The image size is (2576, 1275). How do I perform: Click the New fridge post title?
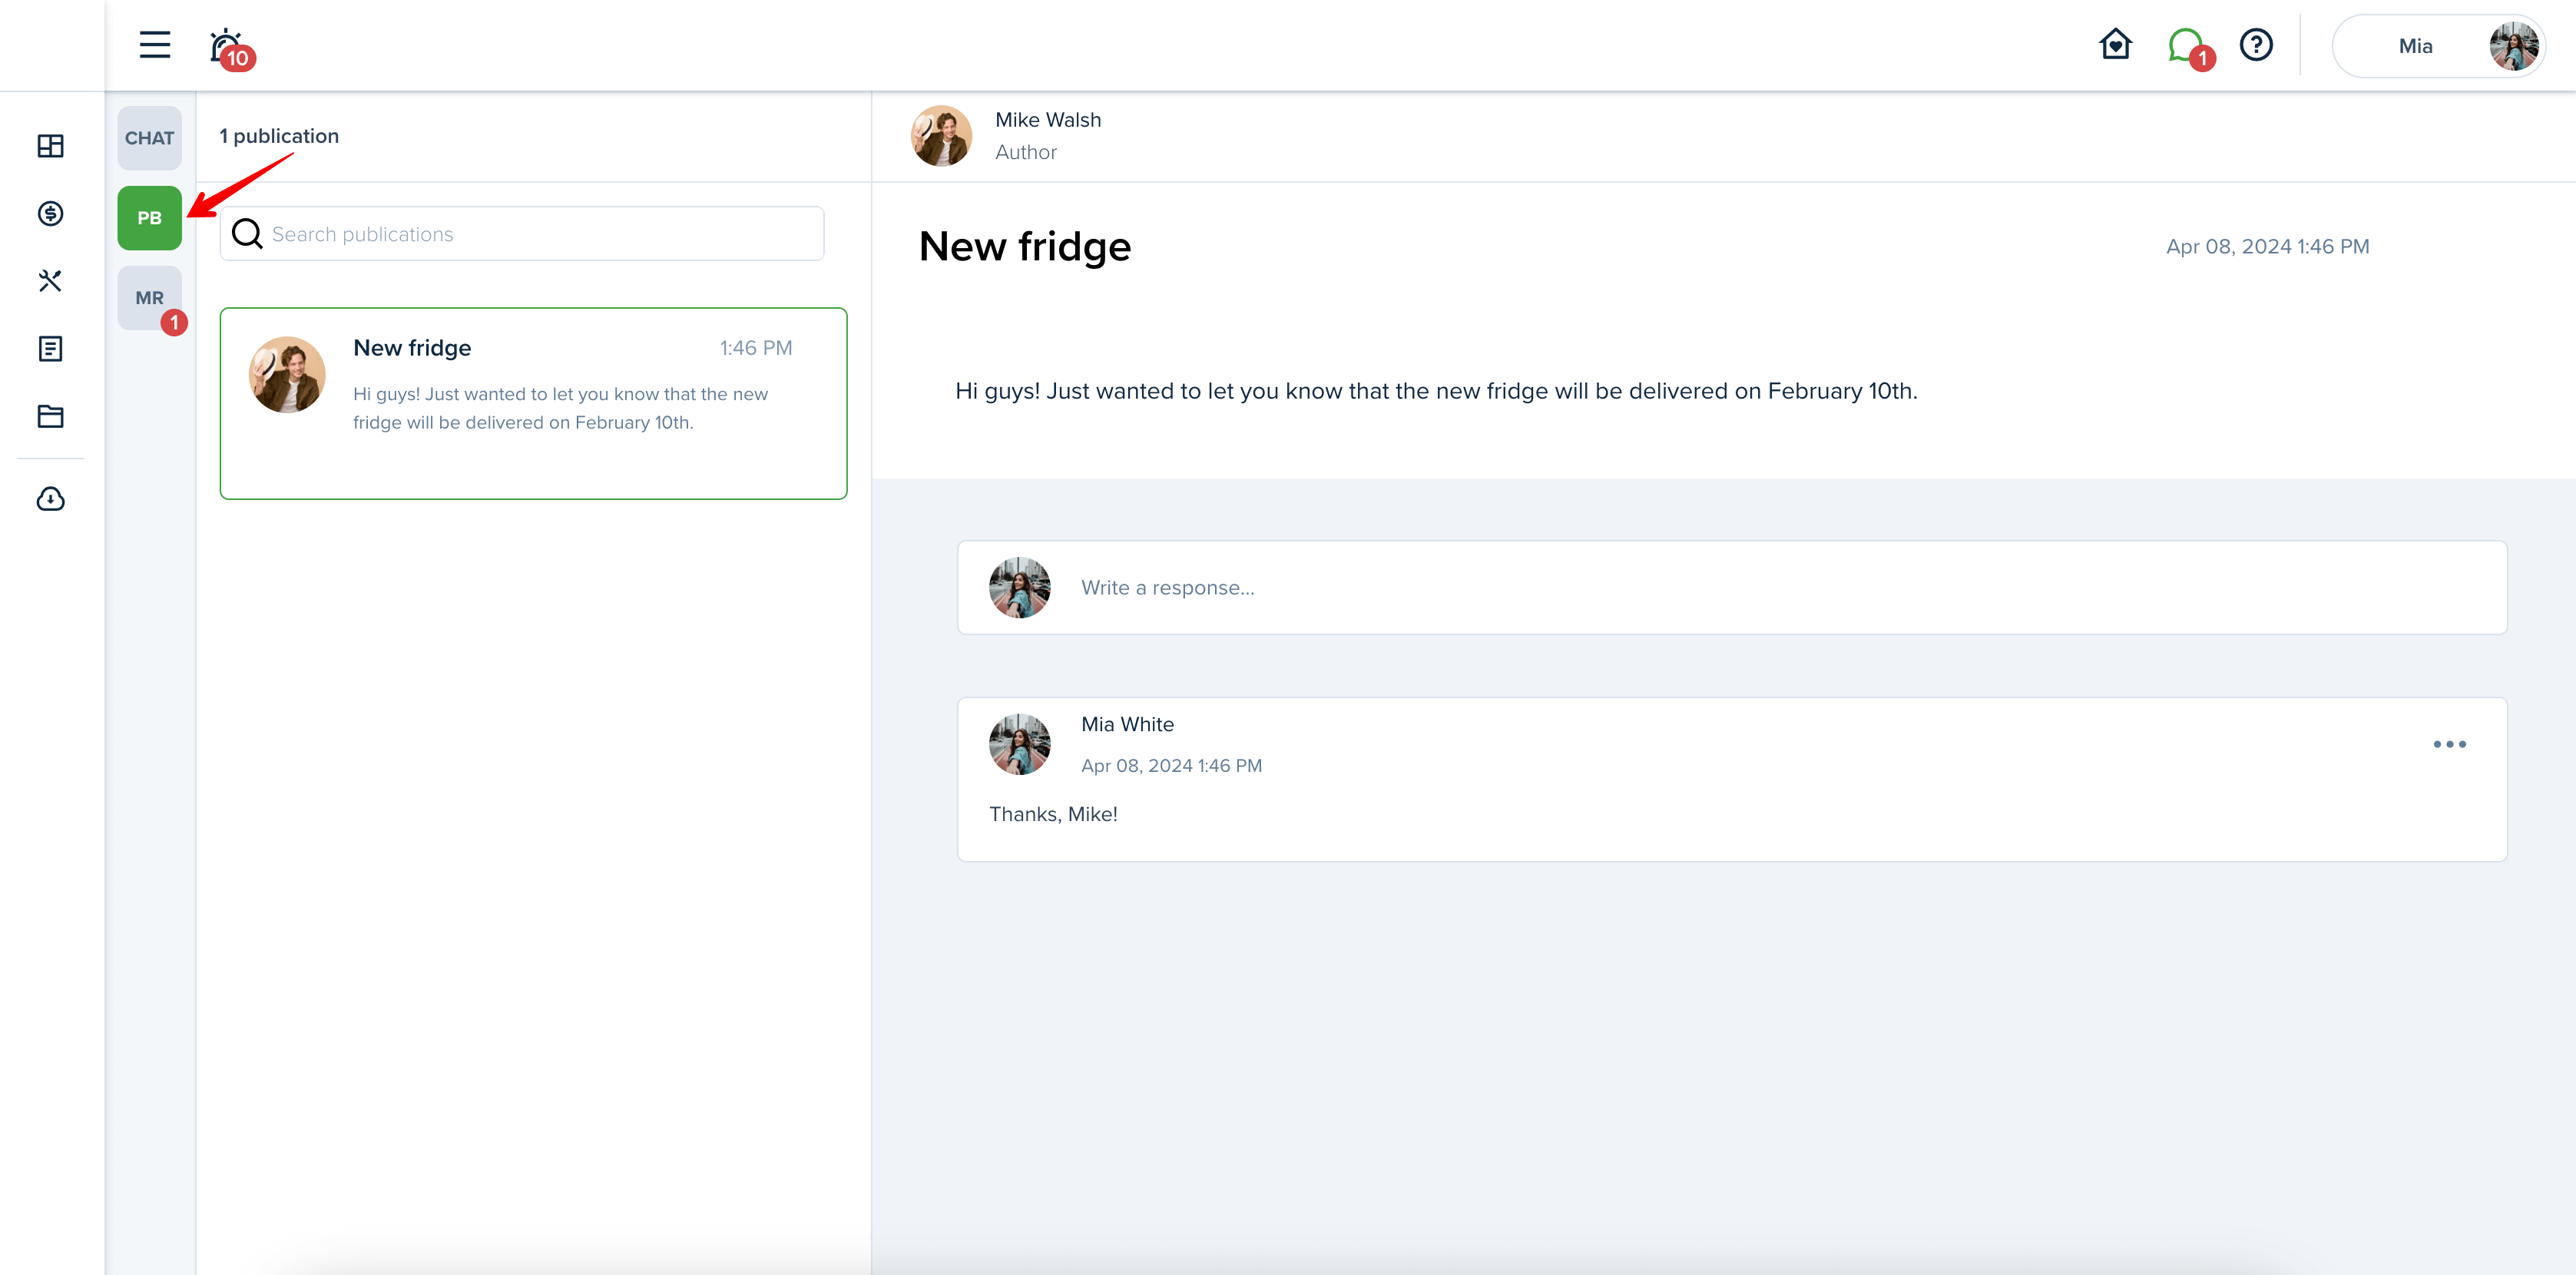coord(1025,246)
